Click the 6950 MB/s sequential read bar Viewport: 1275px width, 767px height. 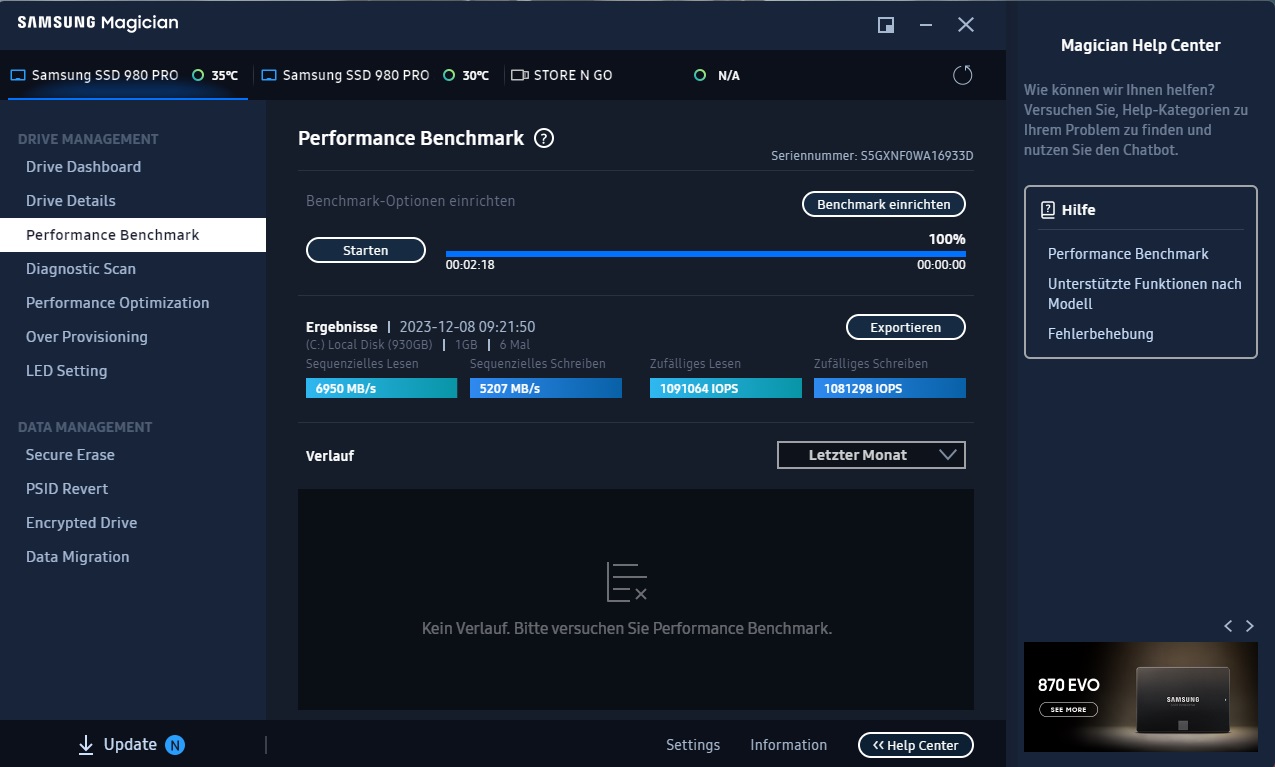pyautogui.click(x=381, y=388)
